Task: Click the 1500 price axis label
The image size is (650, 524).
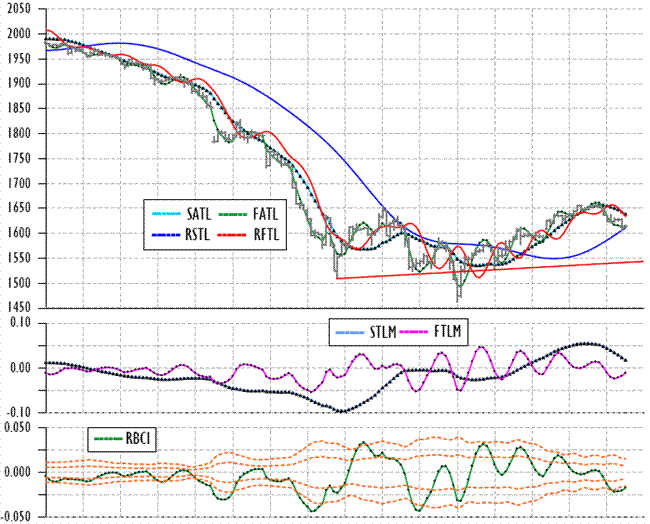Action: [19, 283]
